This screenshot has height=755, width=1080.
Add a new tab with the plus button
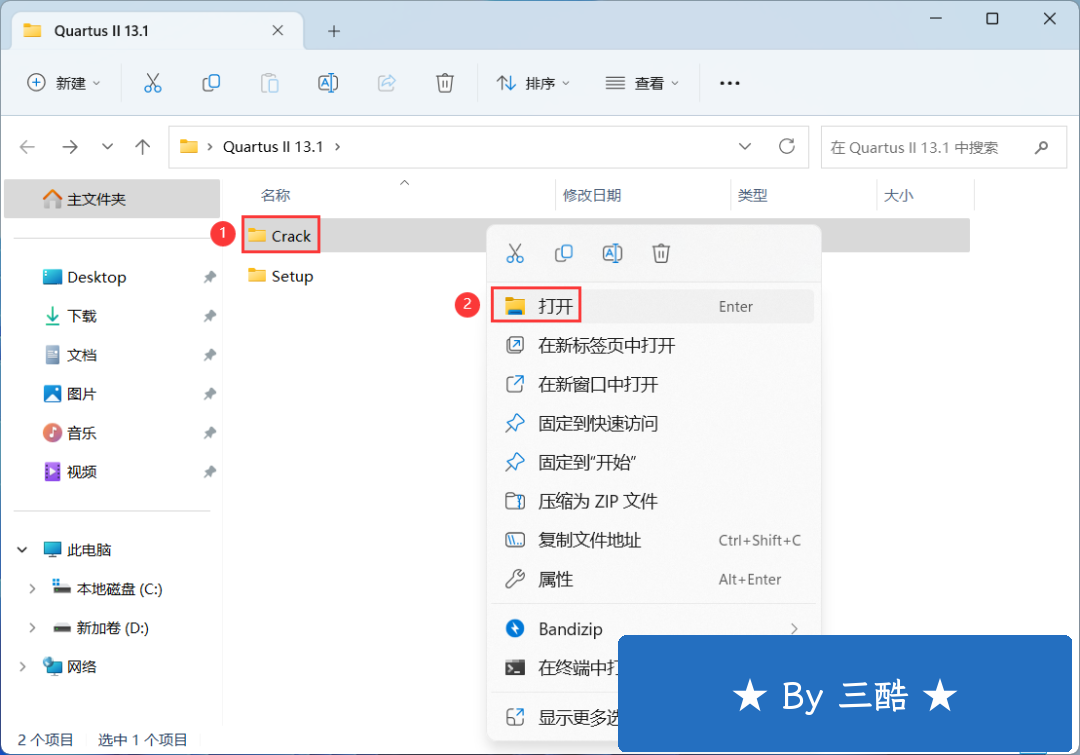point(334,31)
